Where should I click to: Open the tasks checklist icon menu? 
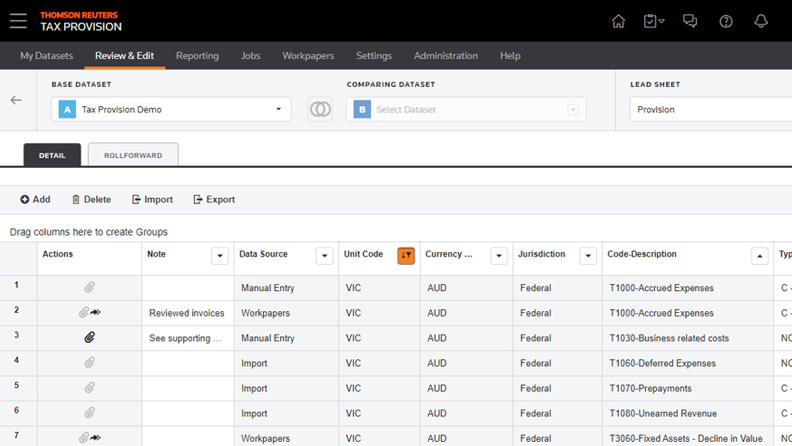click(x=653, y=21)
